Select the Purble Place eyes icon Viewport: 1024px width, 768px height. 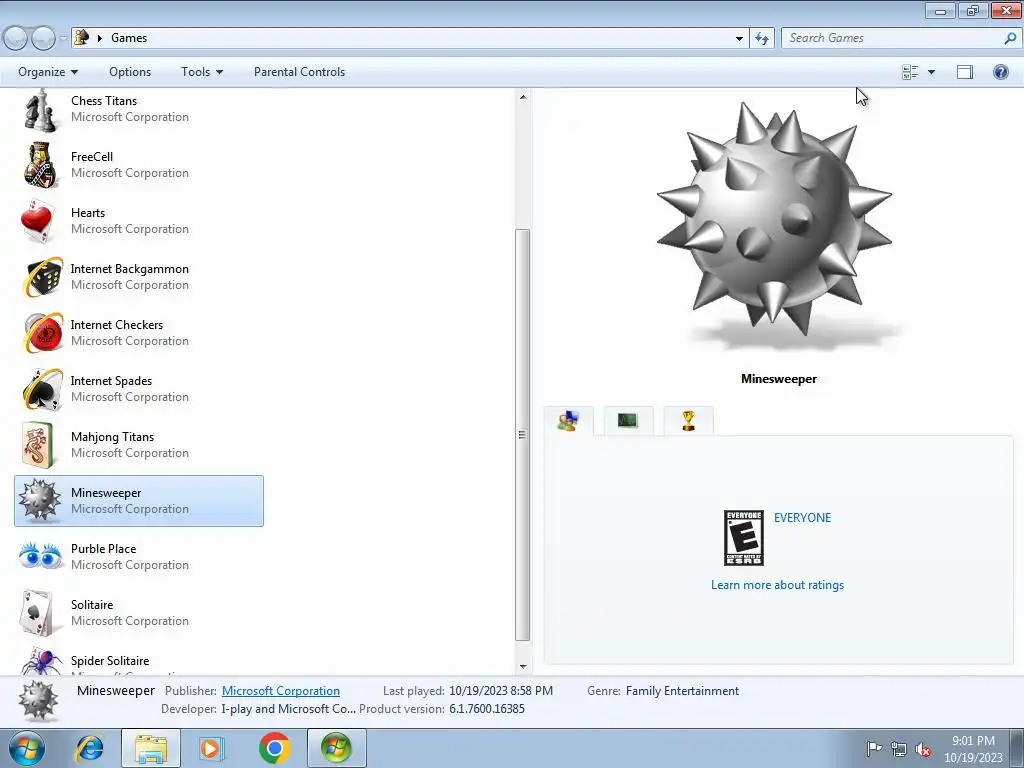pyautogui.click(x=40, y=556)
